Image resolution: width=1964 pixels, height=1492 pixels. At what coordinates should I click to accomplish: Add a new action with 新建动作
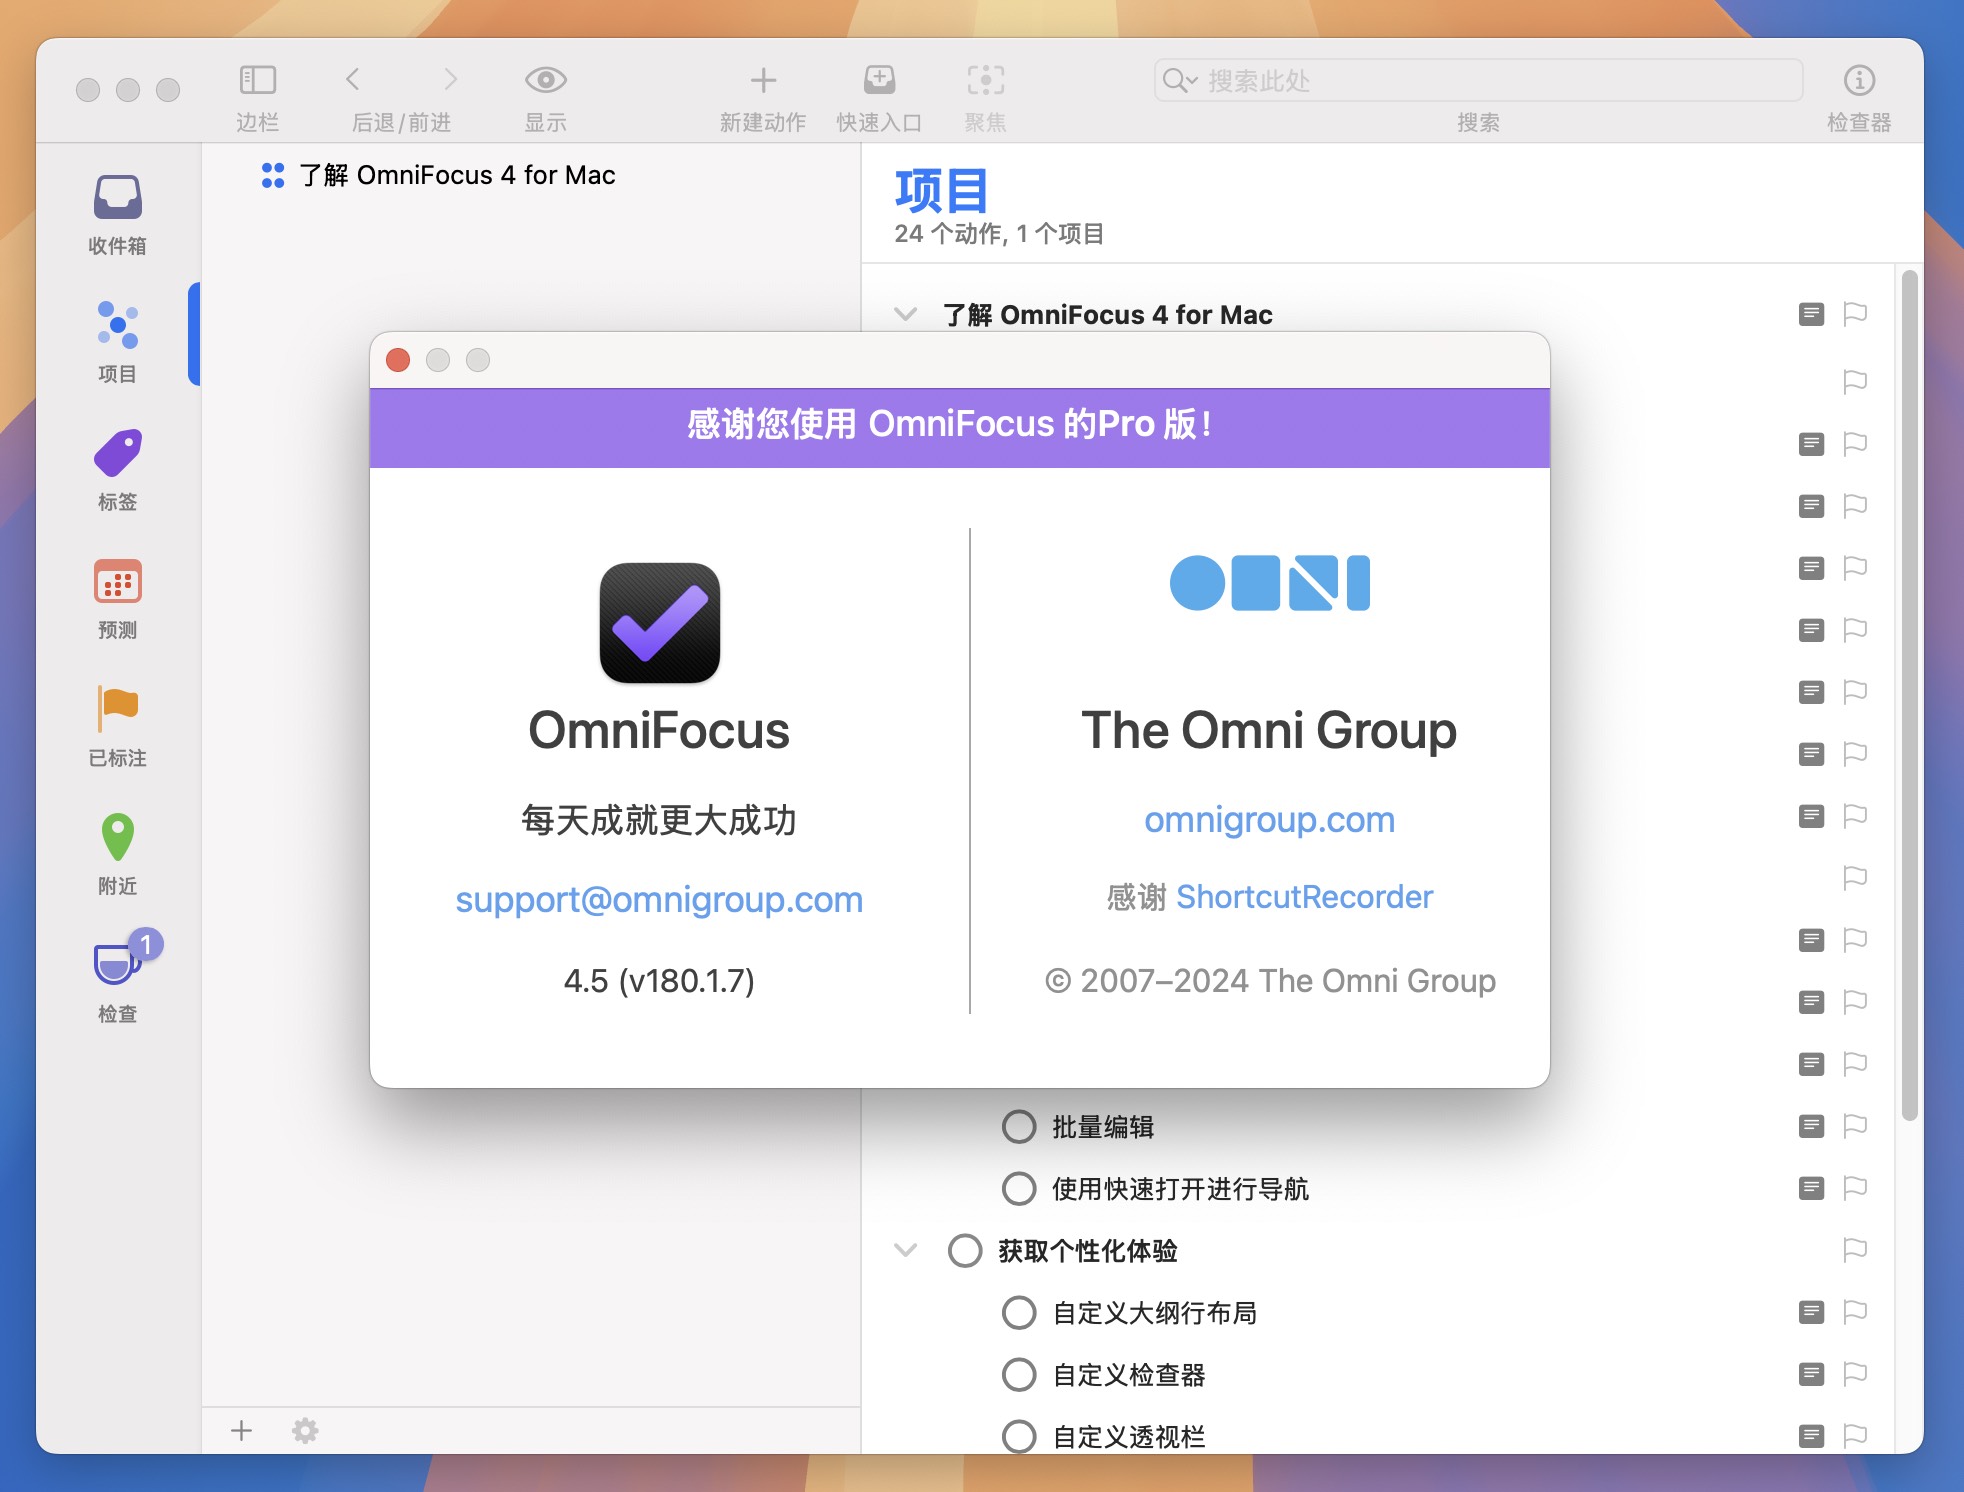coord(763,80)
